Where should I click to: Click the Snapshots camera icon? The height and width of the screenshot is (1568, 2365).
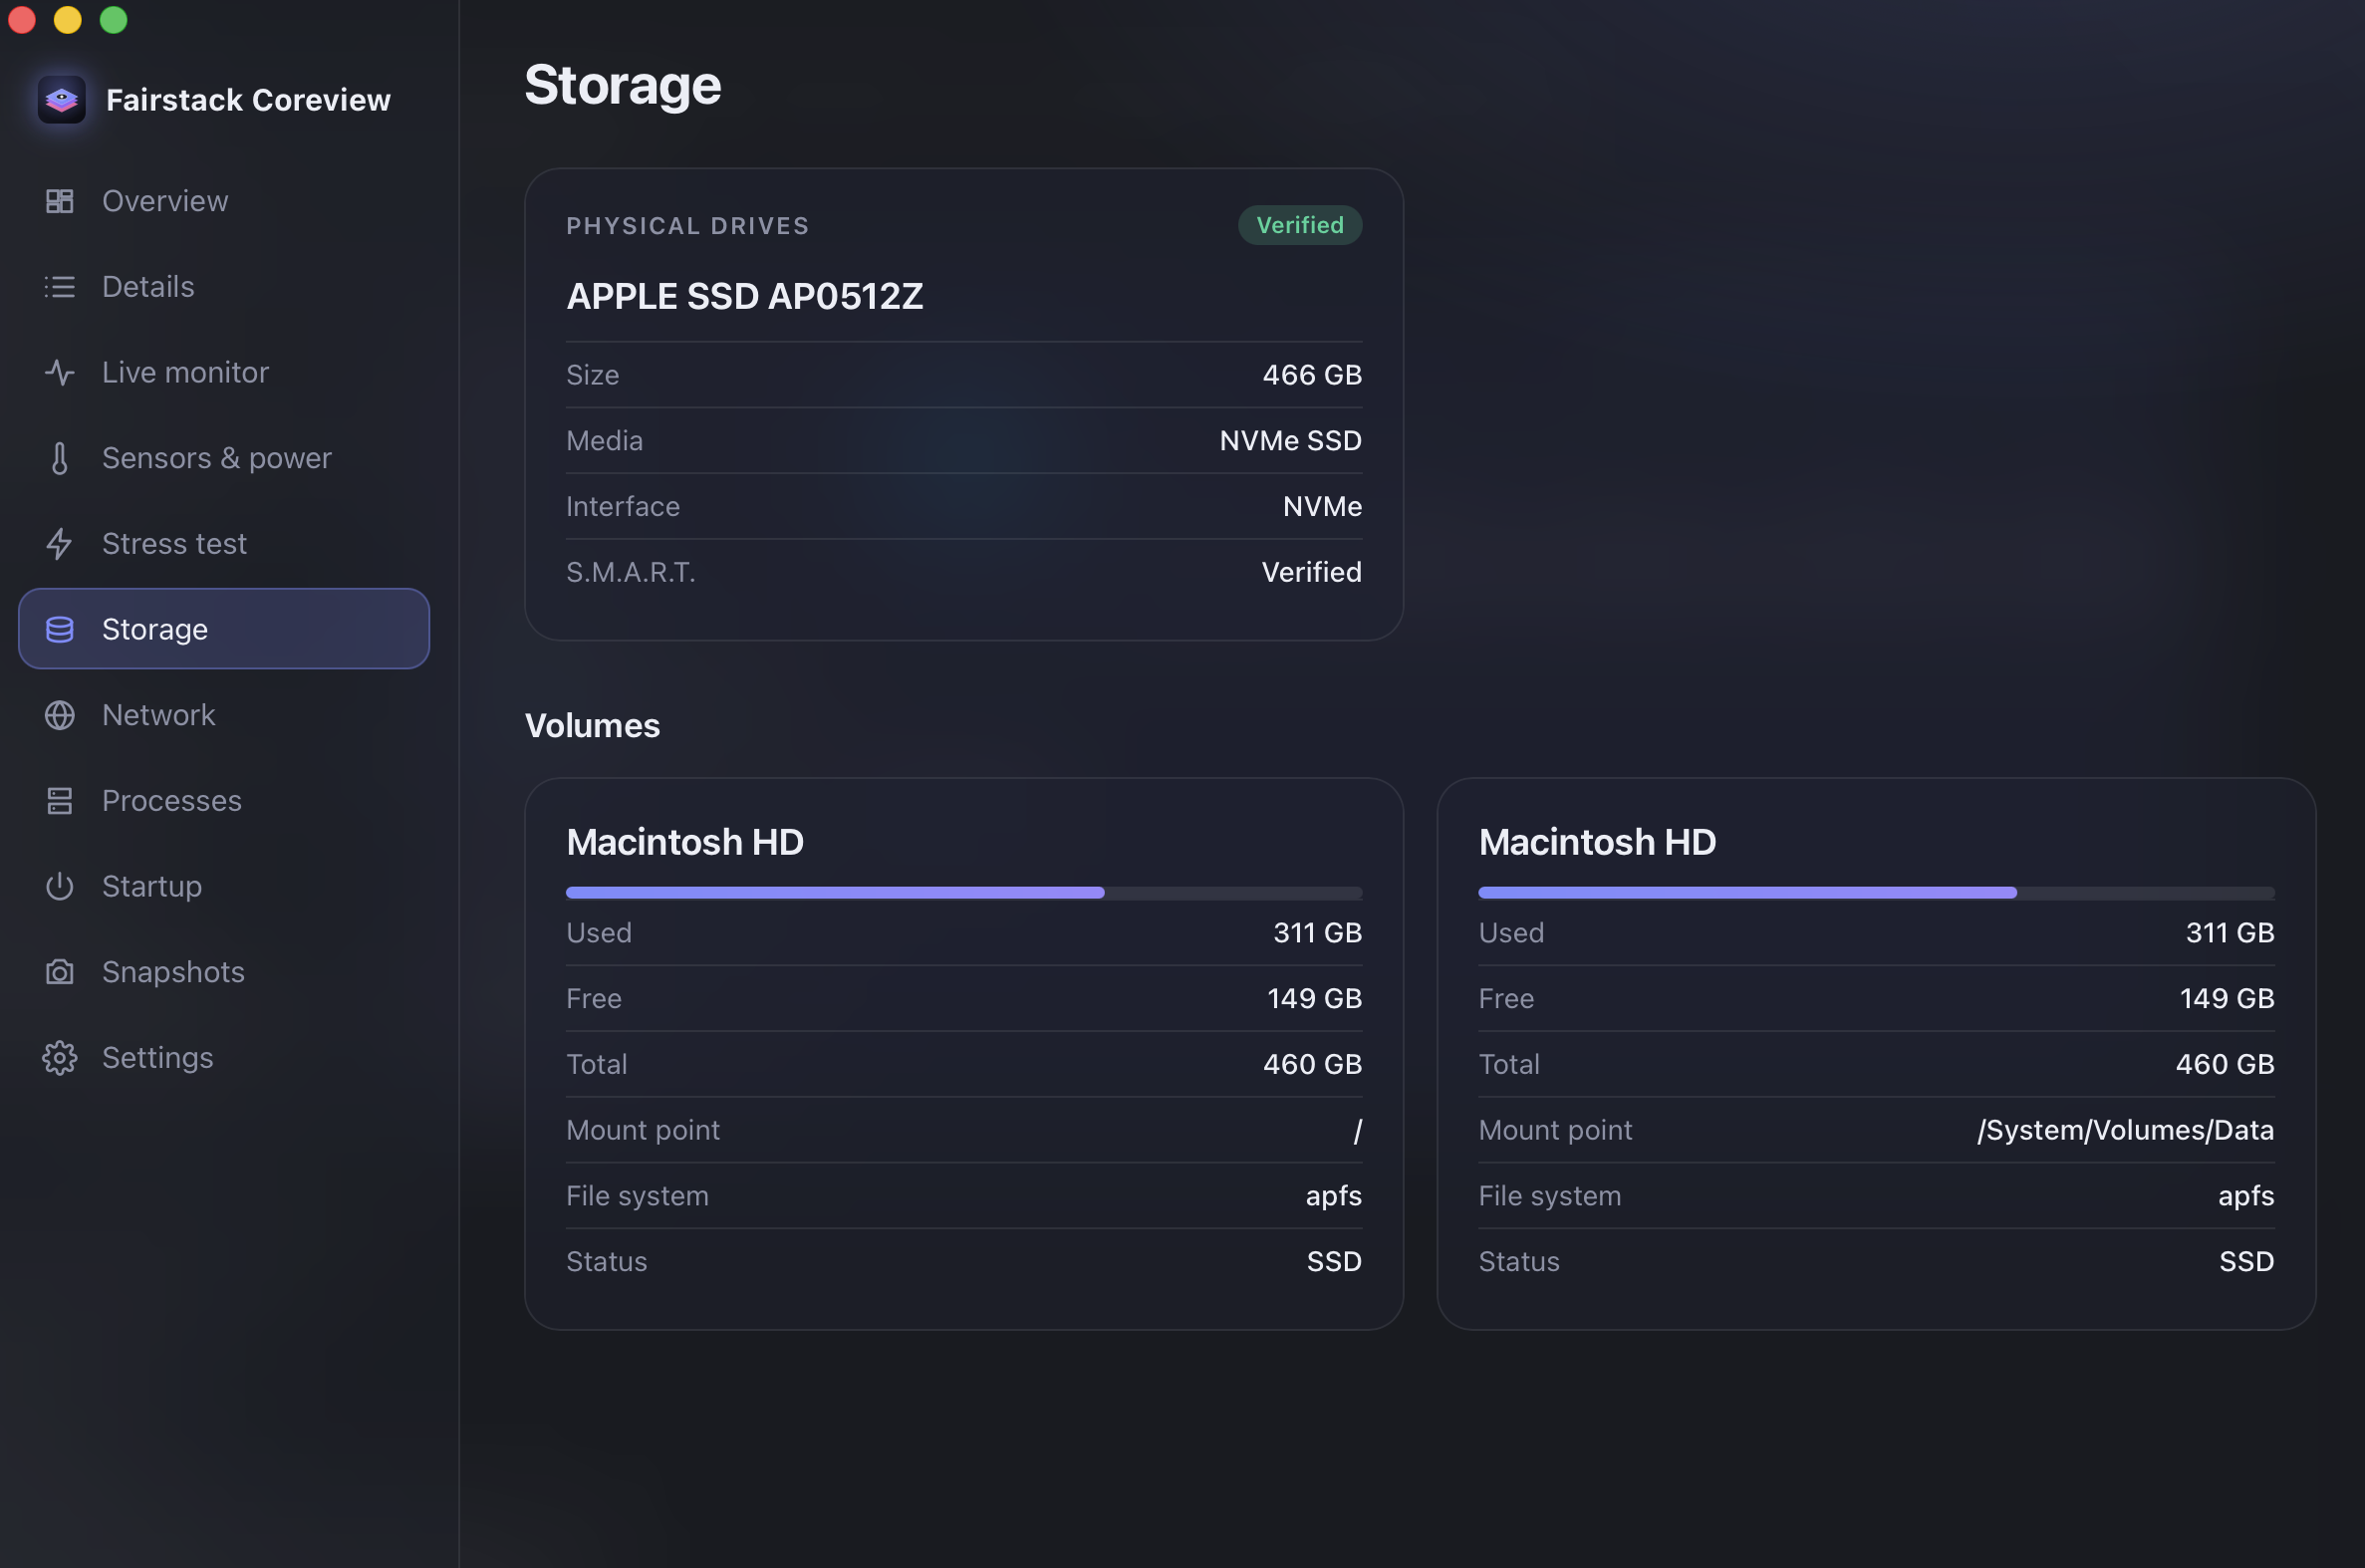click(x=60, y=972)
